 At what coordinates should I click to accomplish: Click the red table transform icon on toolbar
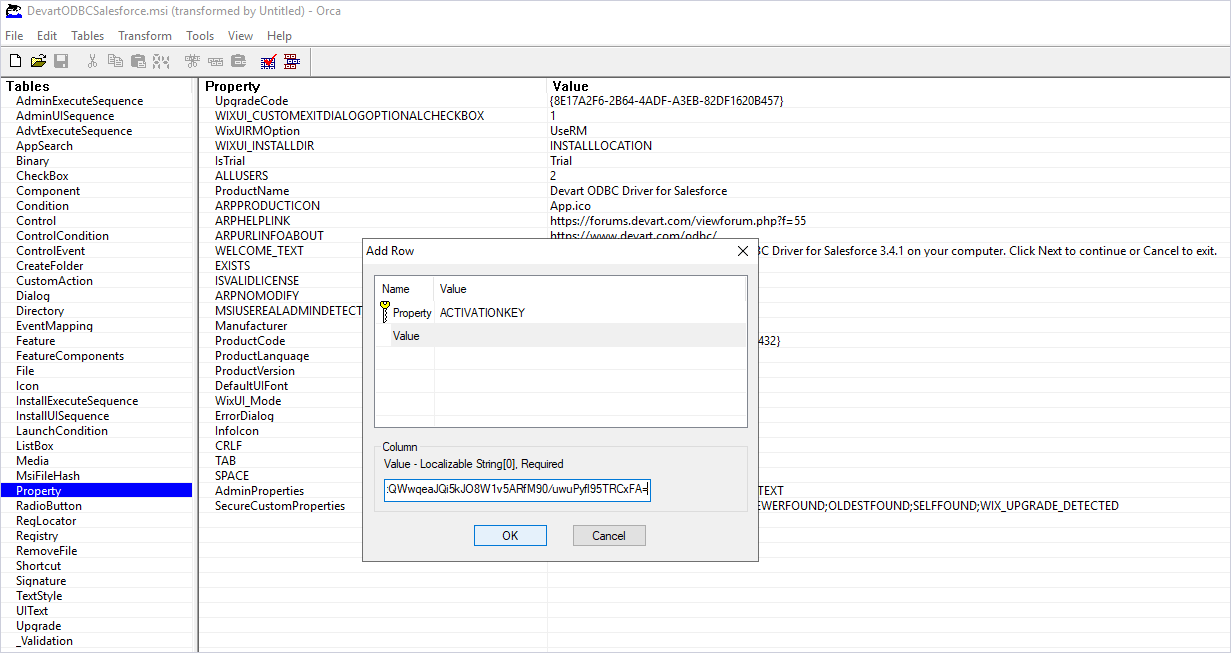pyautogui.click(x=291, y=60)
